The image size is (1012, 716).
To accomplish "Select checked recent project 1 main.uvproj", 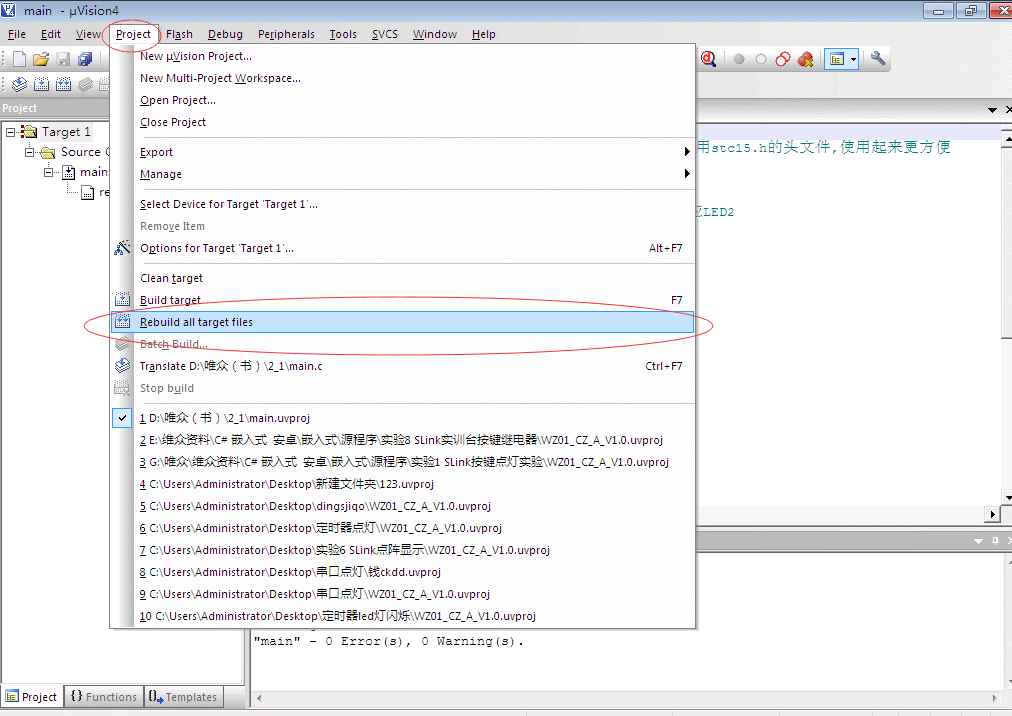I will pos(403,418).
